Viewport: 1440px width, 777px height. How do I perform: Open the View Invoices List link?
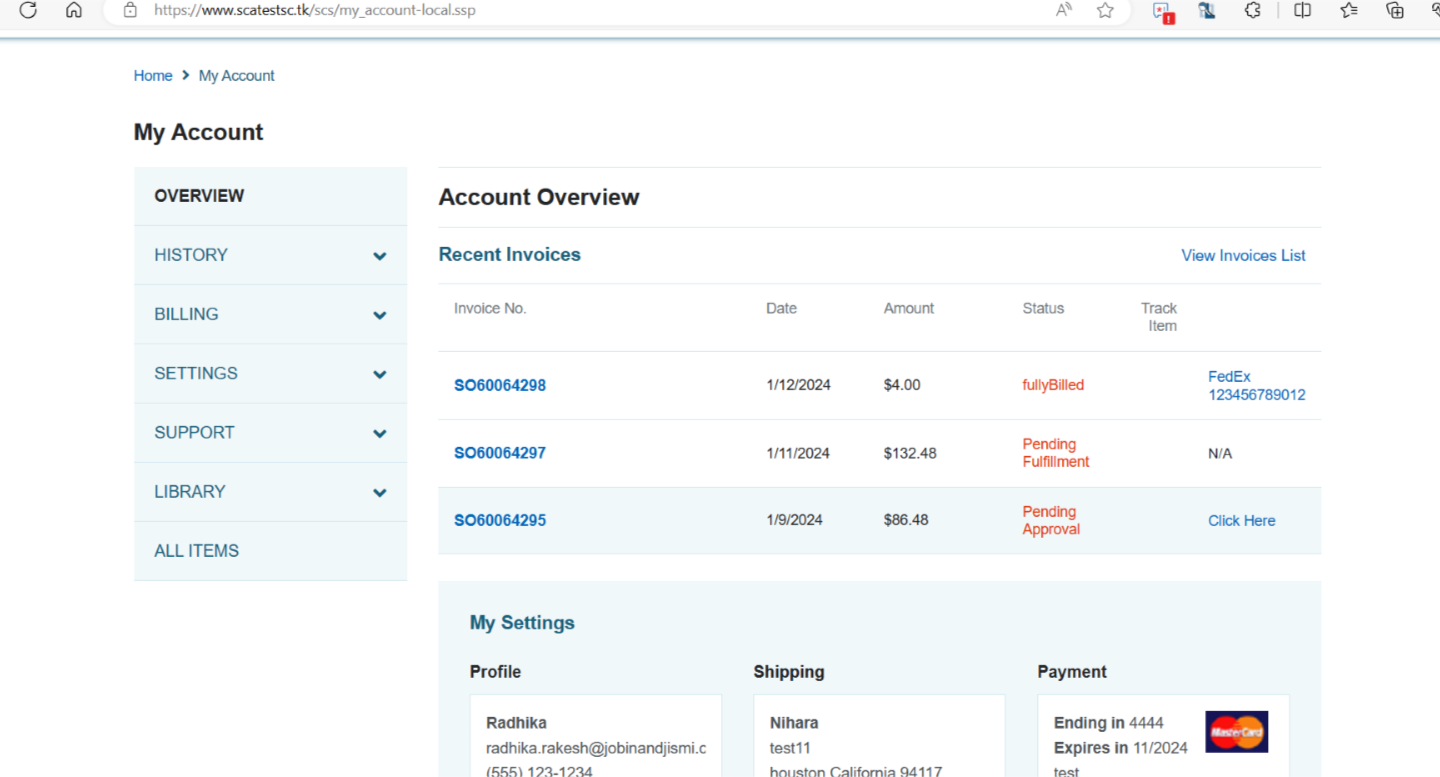pos(1243,256)
